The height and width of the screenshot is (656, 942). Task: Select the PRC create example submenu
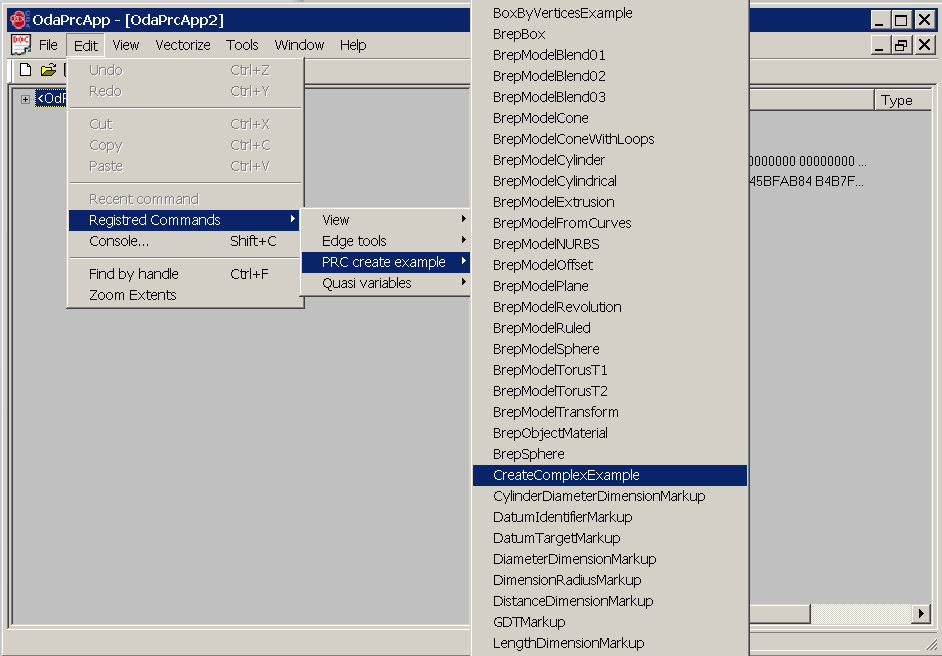tap(386, 262)
